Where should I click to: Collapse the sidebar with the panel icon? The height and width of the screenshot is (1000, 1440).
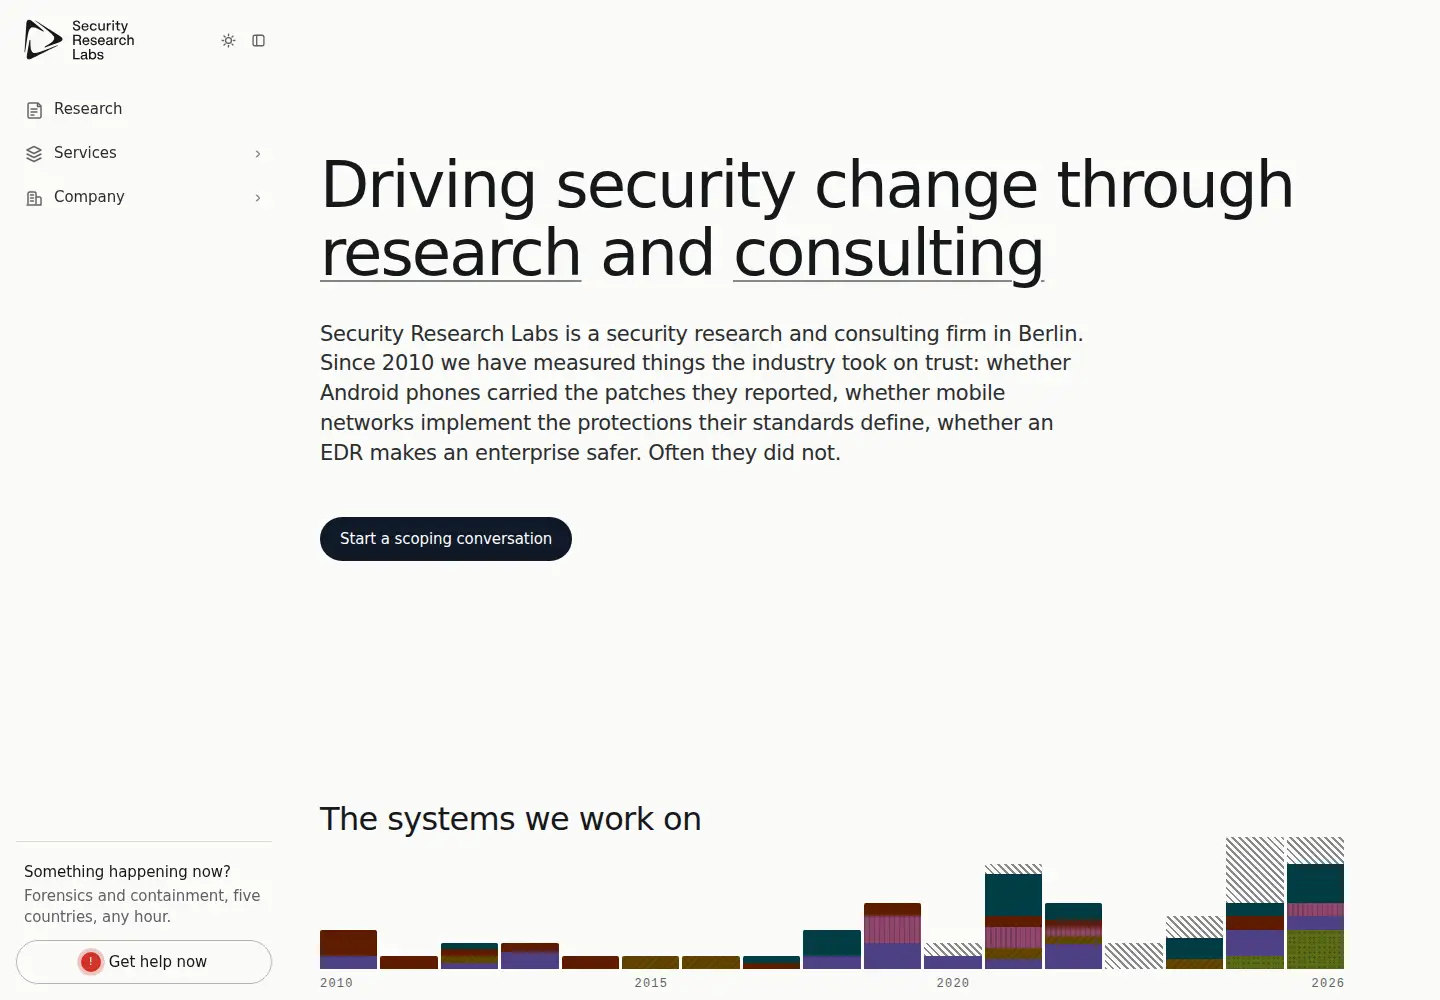(258, 40)
